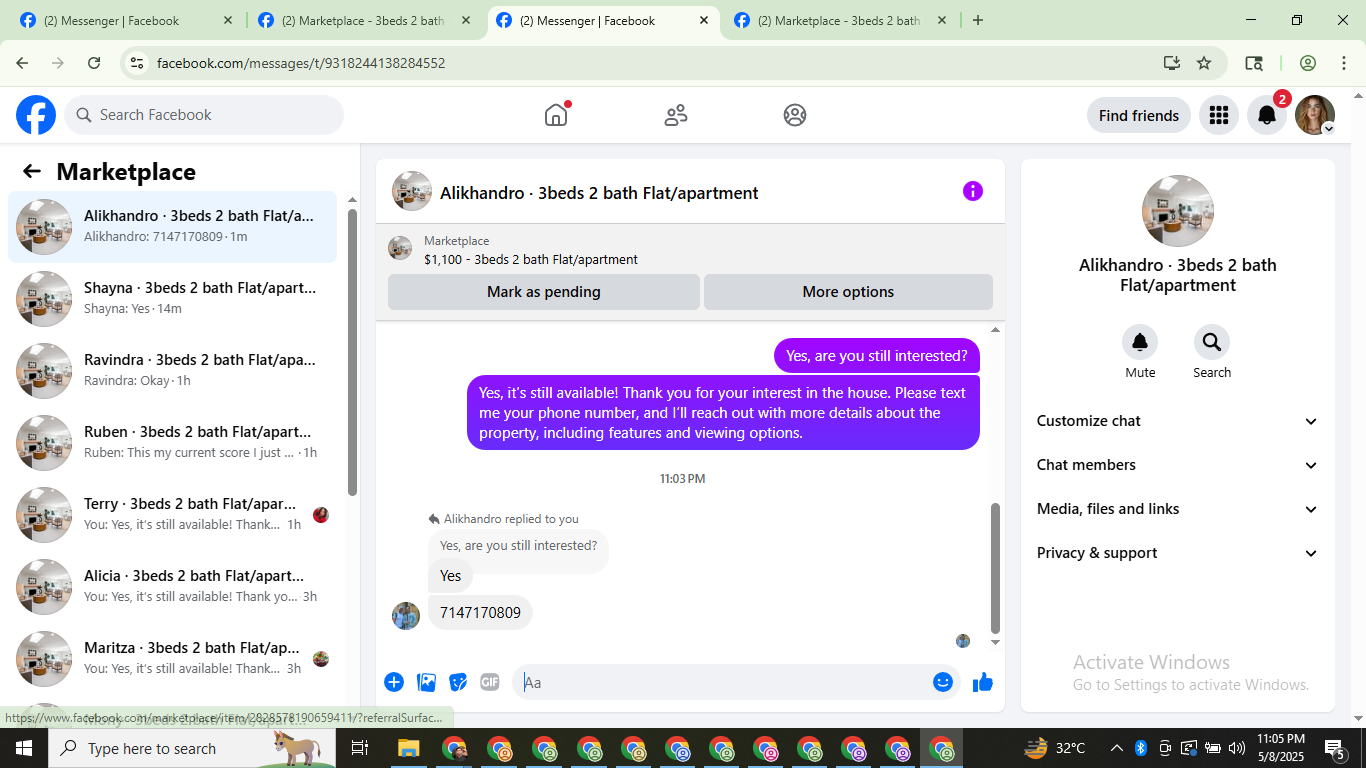Open the Facebook logo home link
1366x768 pixels.
(36, 115)
